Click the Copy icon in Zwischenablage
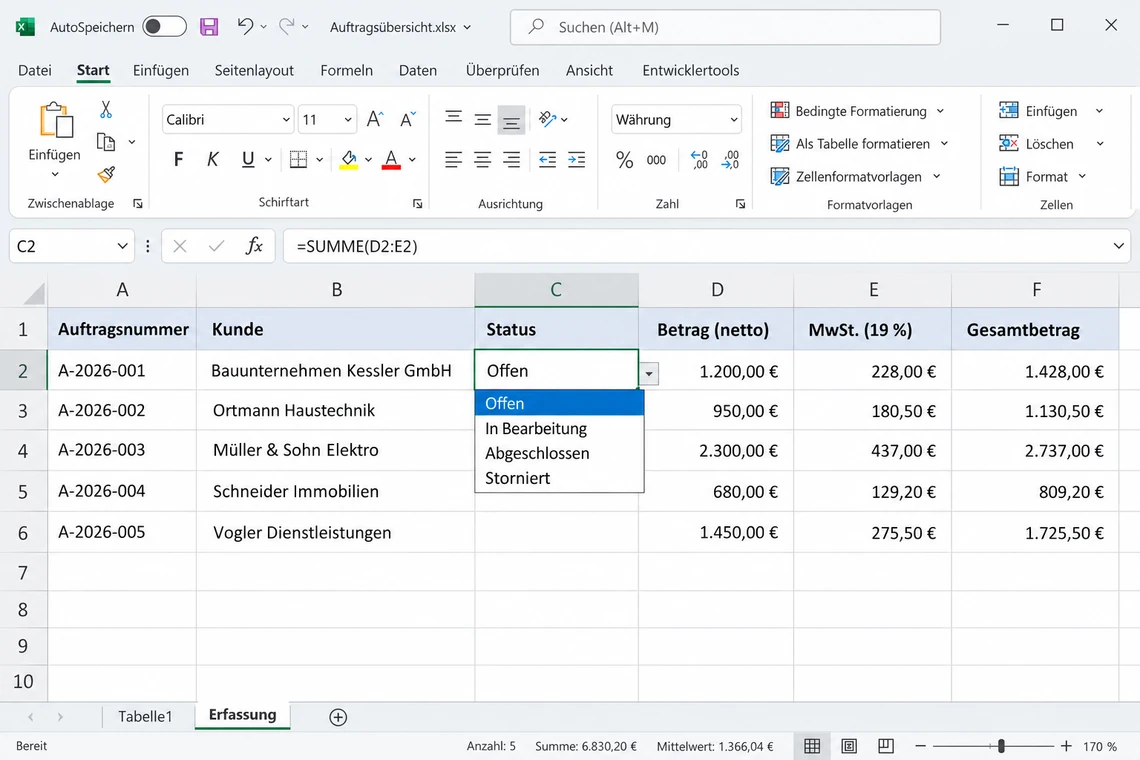The image size is (1140, 760). pyautogui.click(x=106, y=142)
